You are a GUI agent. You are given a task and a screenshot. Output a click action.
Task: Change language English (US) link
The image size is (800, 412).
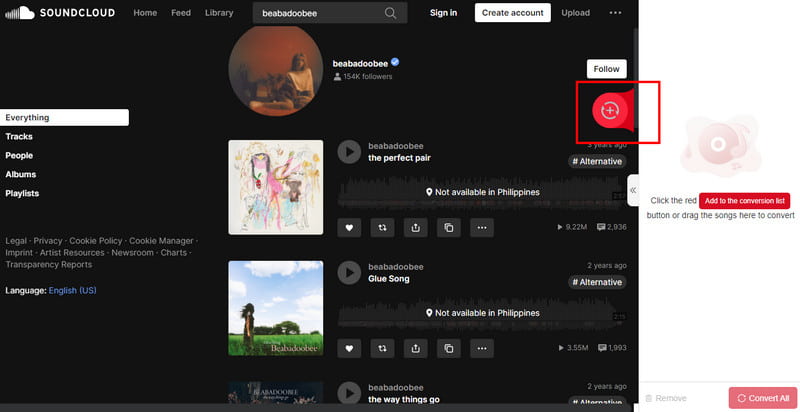pos(72,291)
